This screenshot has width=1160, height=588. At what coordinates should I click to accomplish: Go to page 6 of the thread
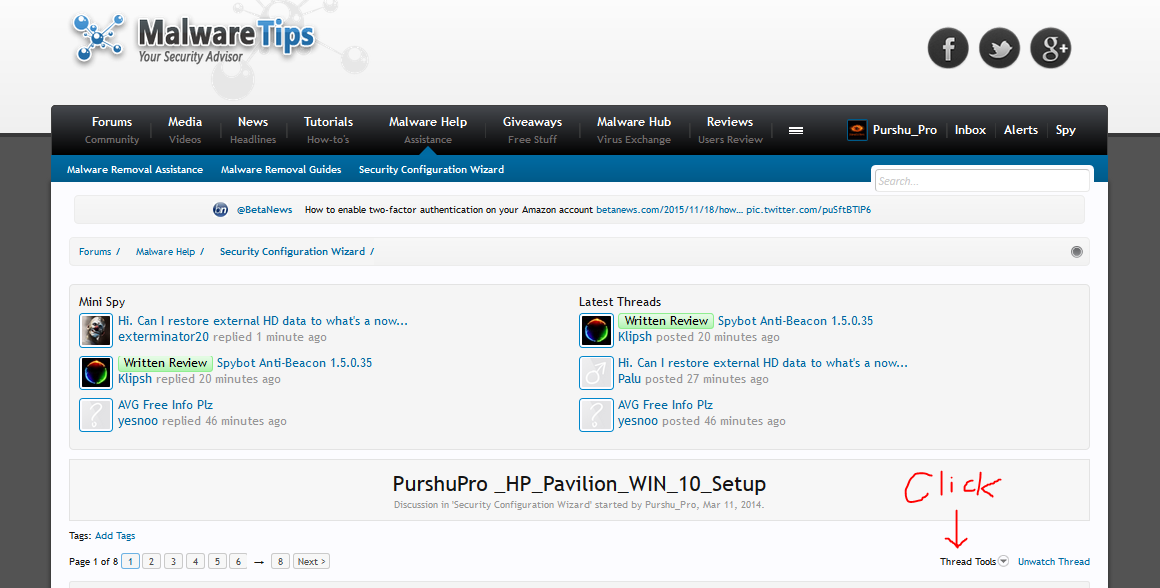(238, 561)
